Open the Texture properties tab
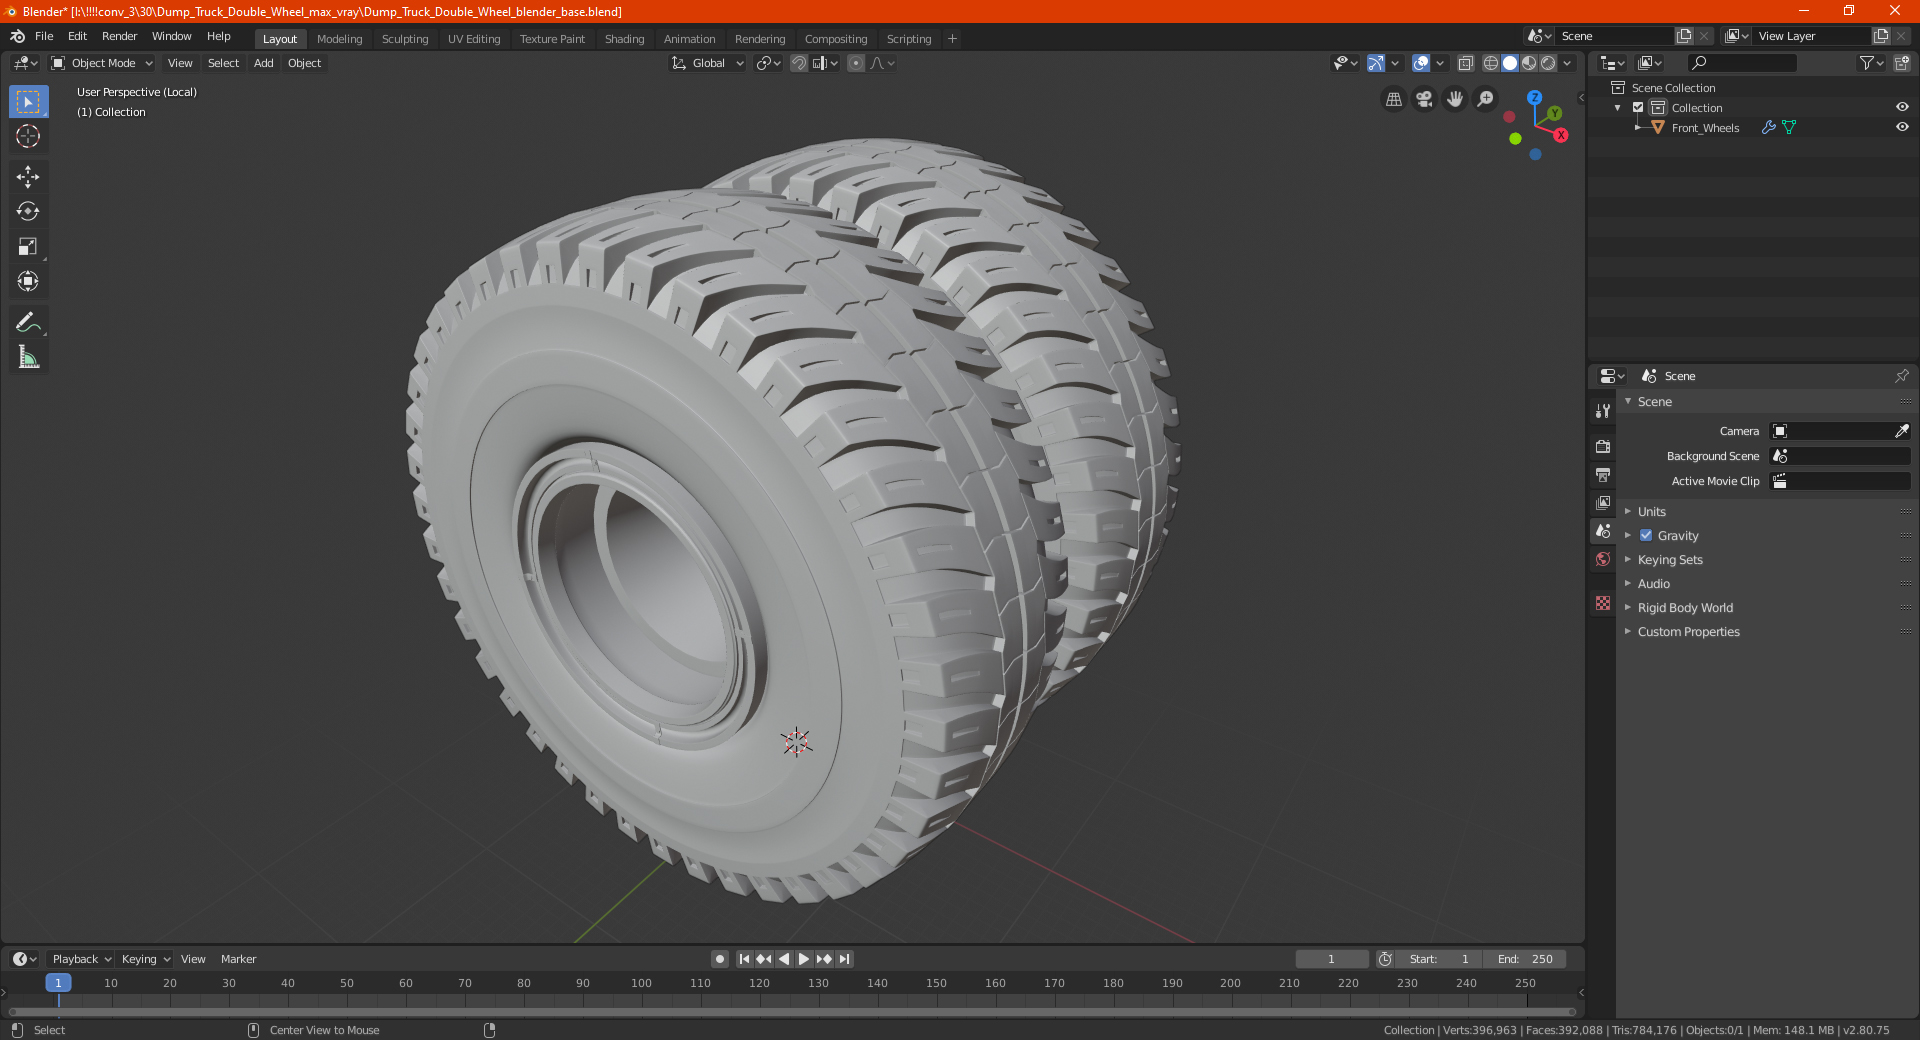This screenshot has height=1040, width=1920. (x=1603, y=603)
